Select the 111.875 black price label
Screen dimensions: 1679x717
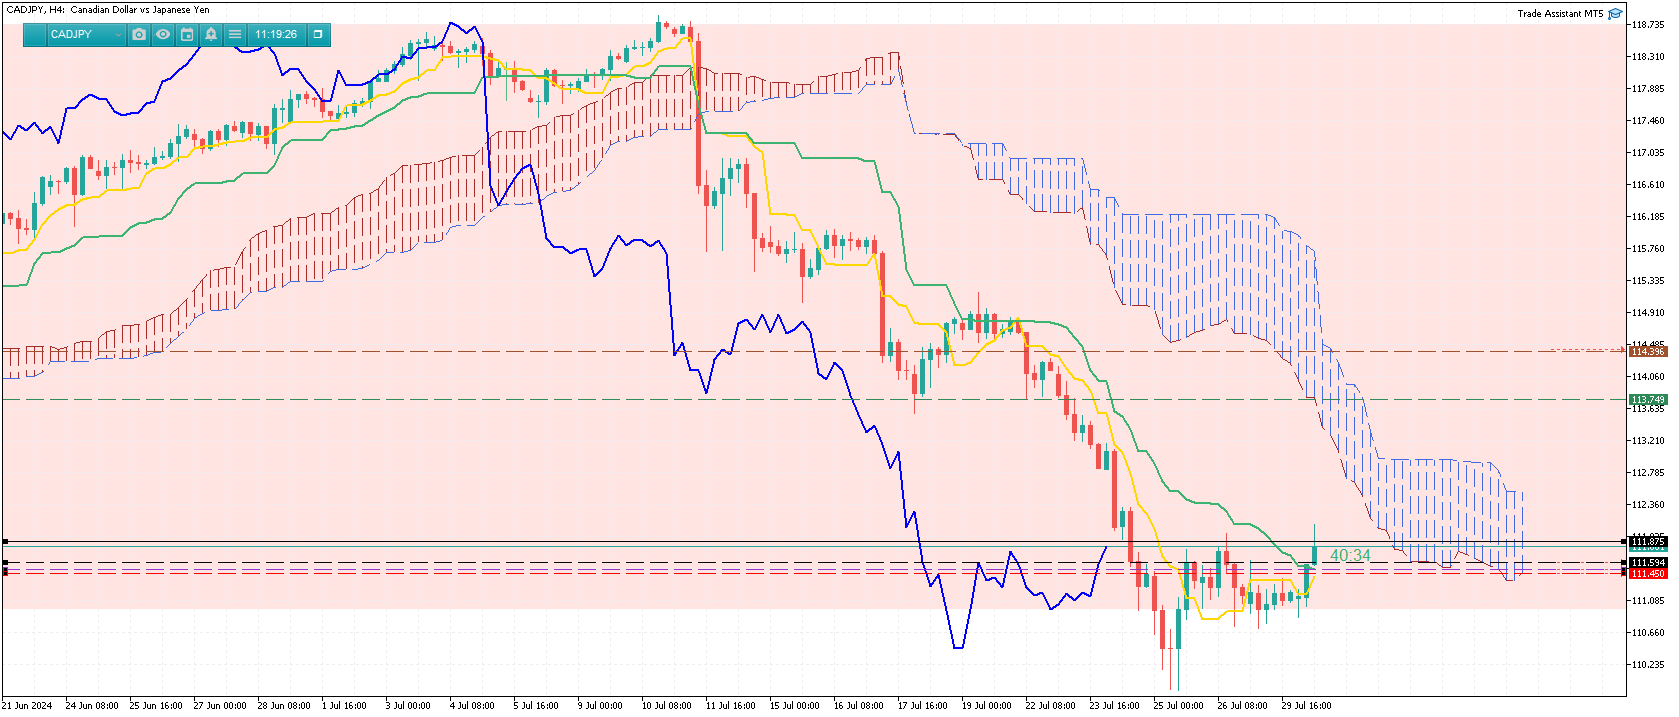point(1648,541)
